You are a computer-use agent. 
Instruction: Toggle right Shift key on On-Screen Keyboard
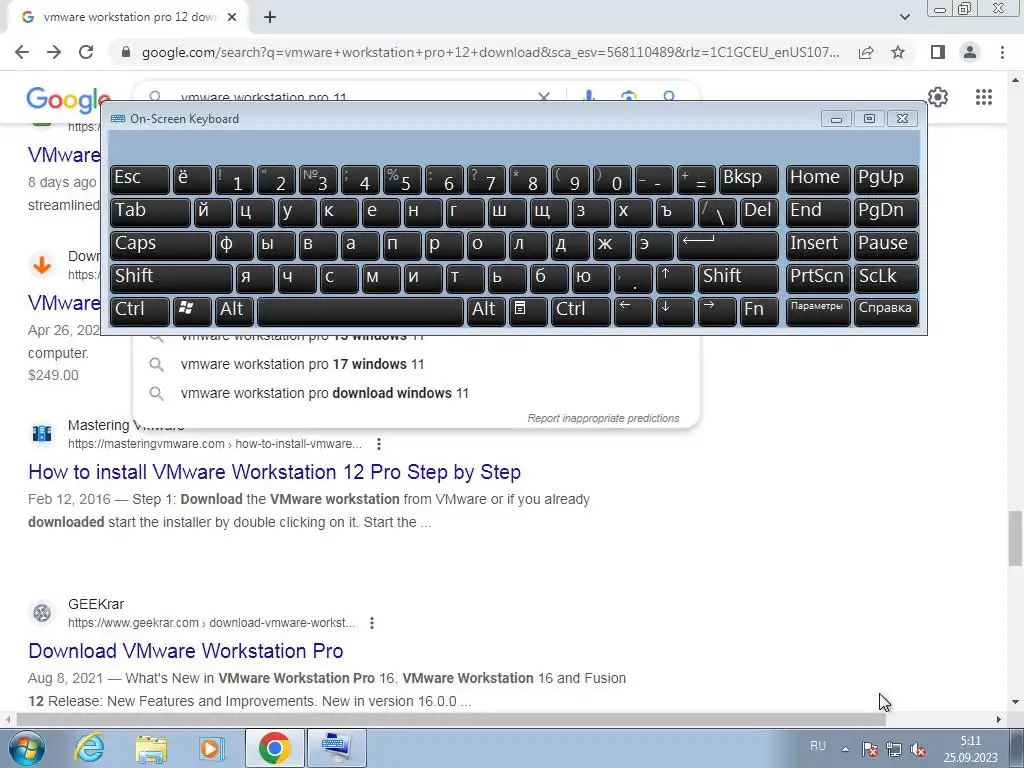[x=738, y=277]
